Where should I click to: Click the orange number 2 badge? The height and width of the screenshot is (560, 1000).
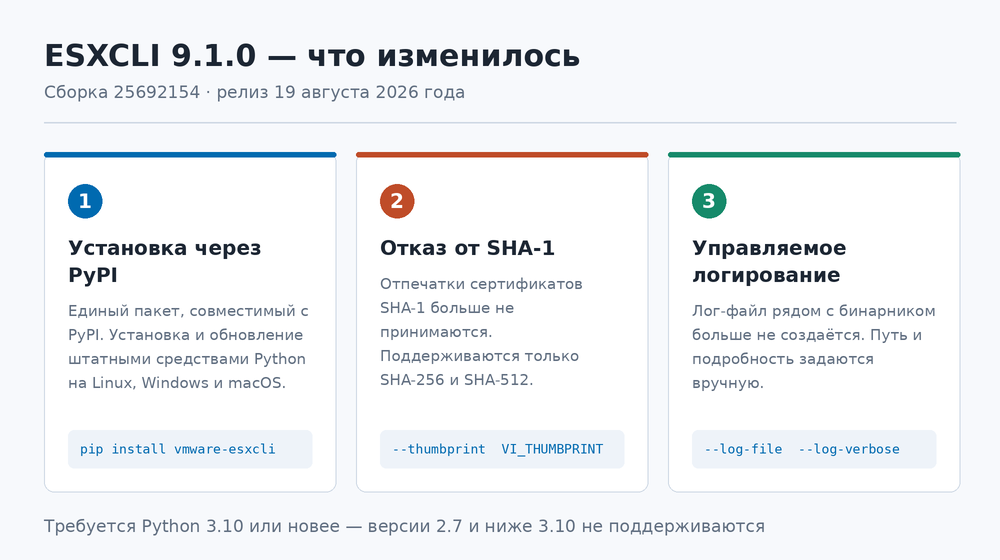point(397,201)
